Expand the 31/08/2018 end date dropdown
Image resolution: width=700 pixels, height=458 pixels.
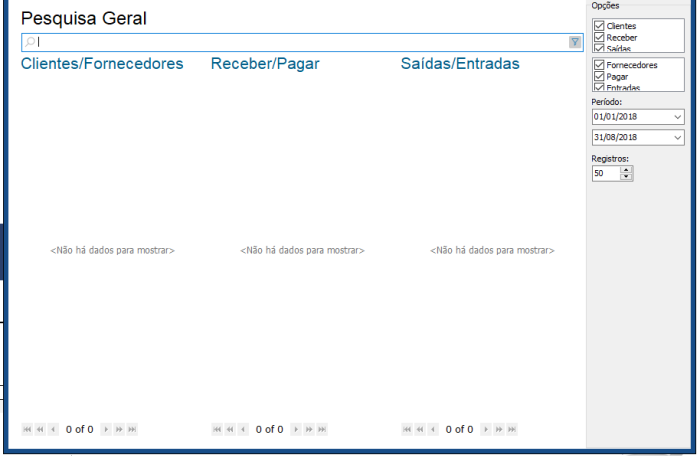678,137
